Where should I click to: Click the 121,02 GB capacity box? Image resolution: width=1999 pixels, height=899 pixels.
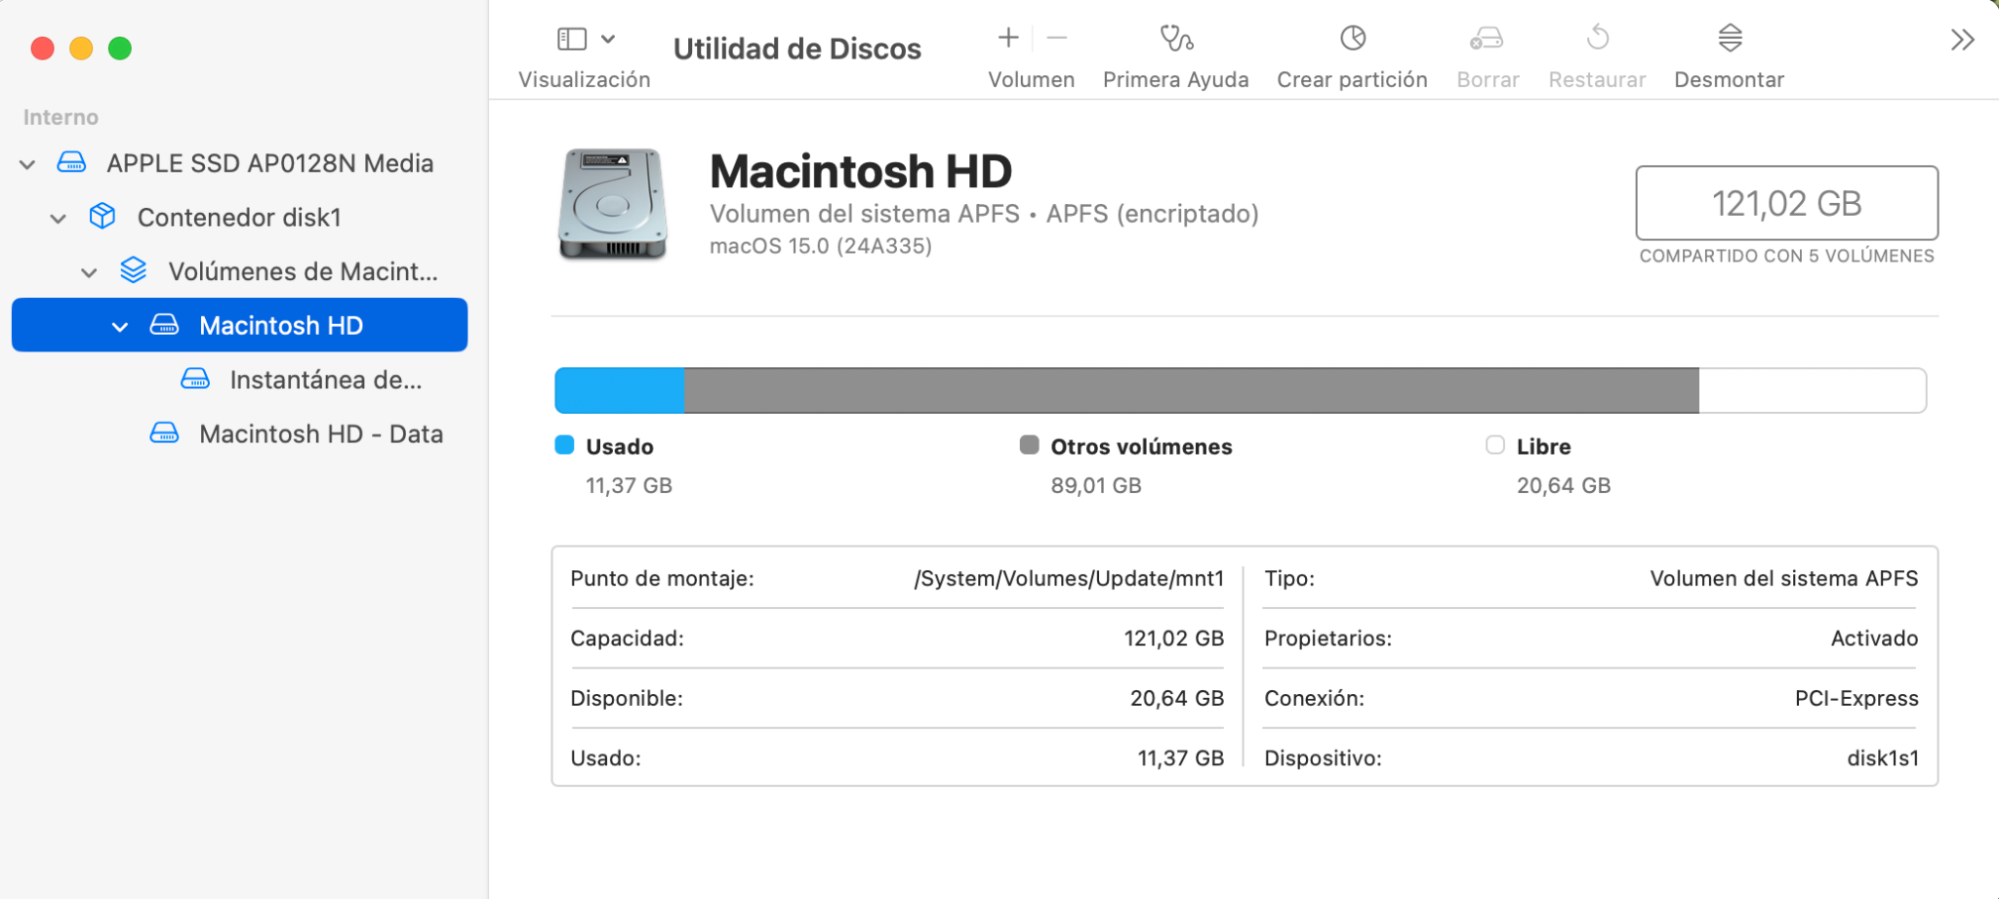[1787, 203]
